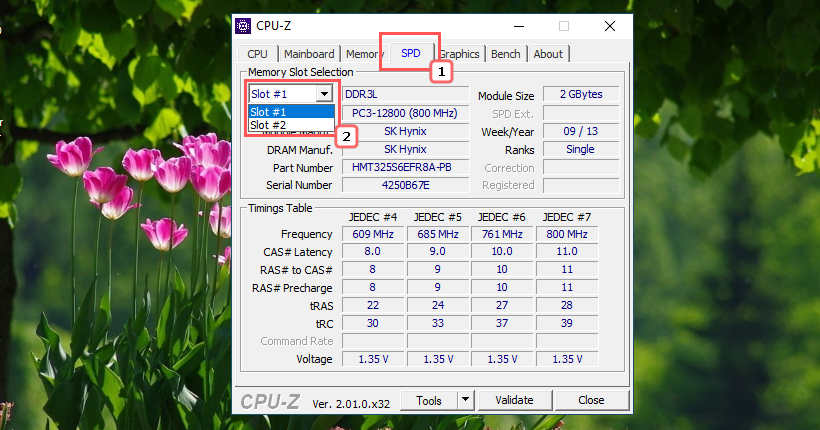The height and width of the screenshot is (430, 820).
Task: Expand the Tools dropdown arrow
Action: pos(465,400)
